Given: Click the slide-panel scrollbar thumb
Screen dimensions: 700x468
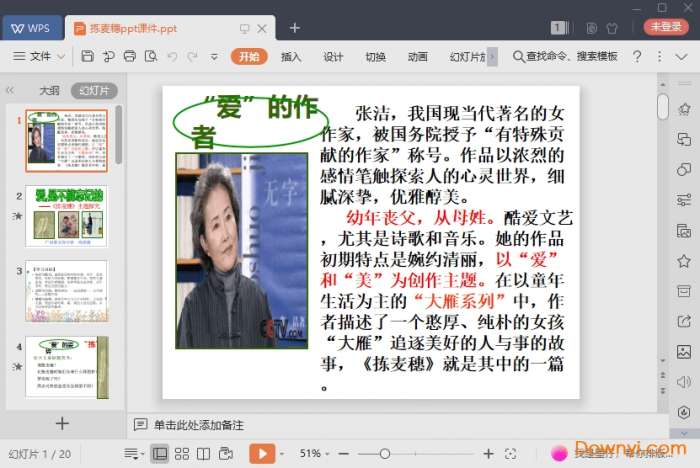Looking at the screenshot, I should pyautogui.click(x=118, y=134).
